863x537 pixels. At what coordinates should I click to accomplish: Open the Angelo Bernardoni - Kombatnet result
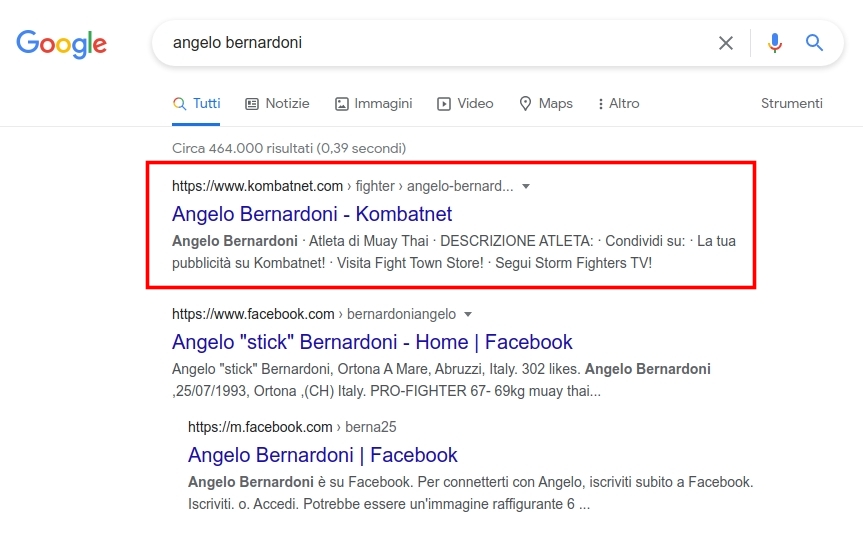(x=312, y=214)
